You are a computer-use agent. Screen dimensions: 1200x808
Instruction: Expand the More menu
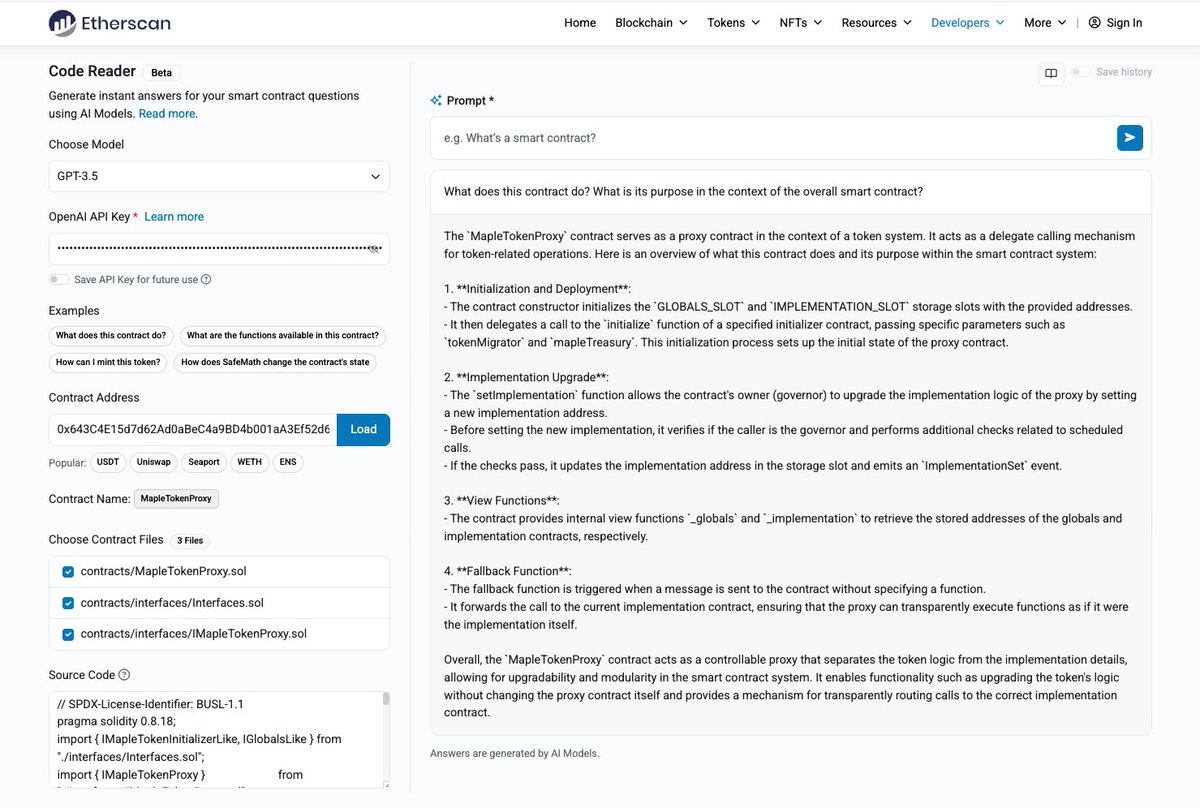click(x=1045, y=23)
